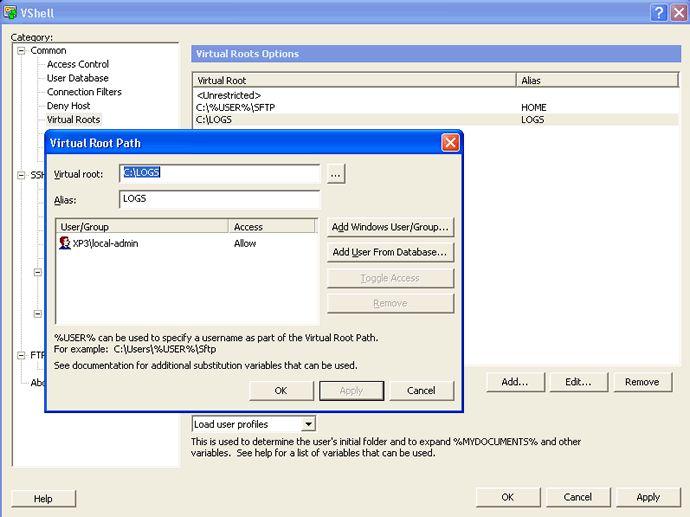
Task: Click Add User From Database button
Action: click(x=390, y=252)
